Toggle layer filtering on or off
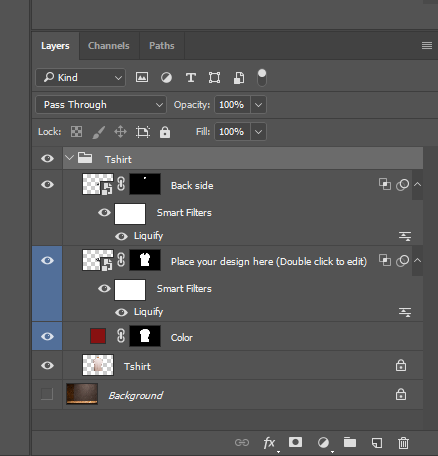The image size is (438, 456). click(262, 78)
